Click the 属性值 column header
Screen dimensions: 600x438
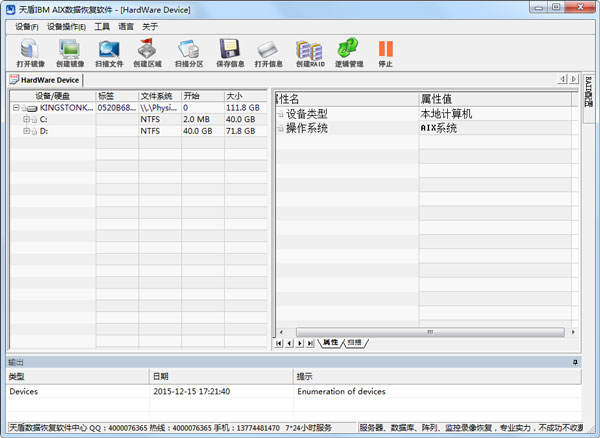point(495,99)
